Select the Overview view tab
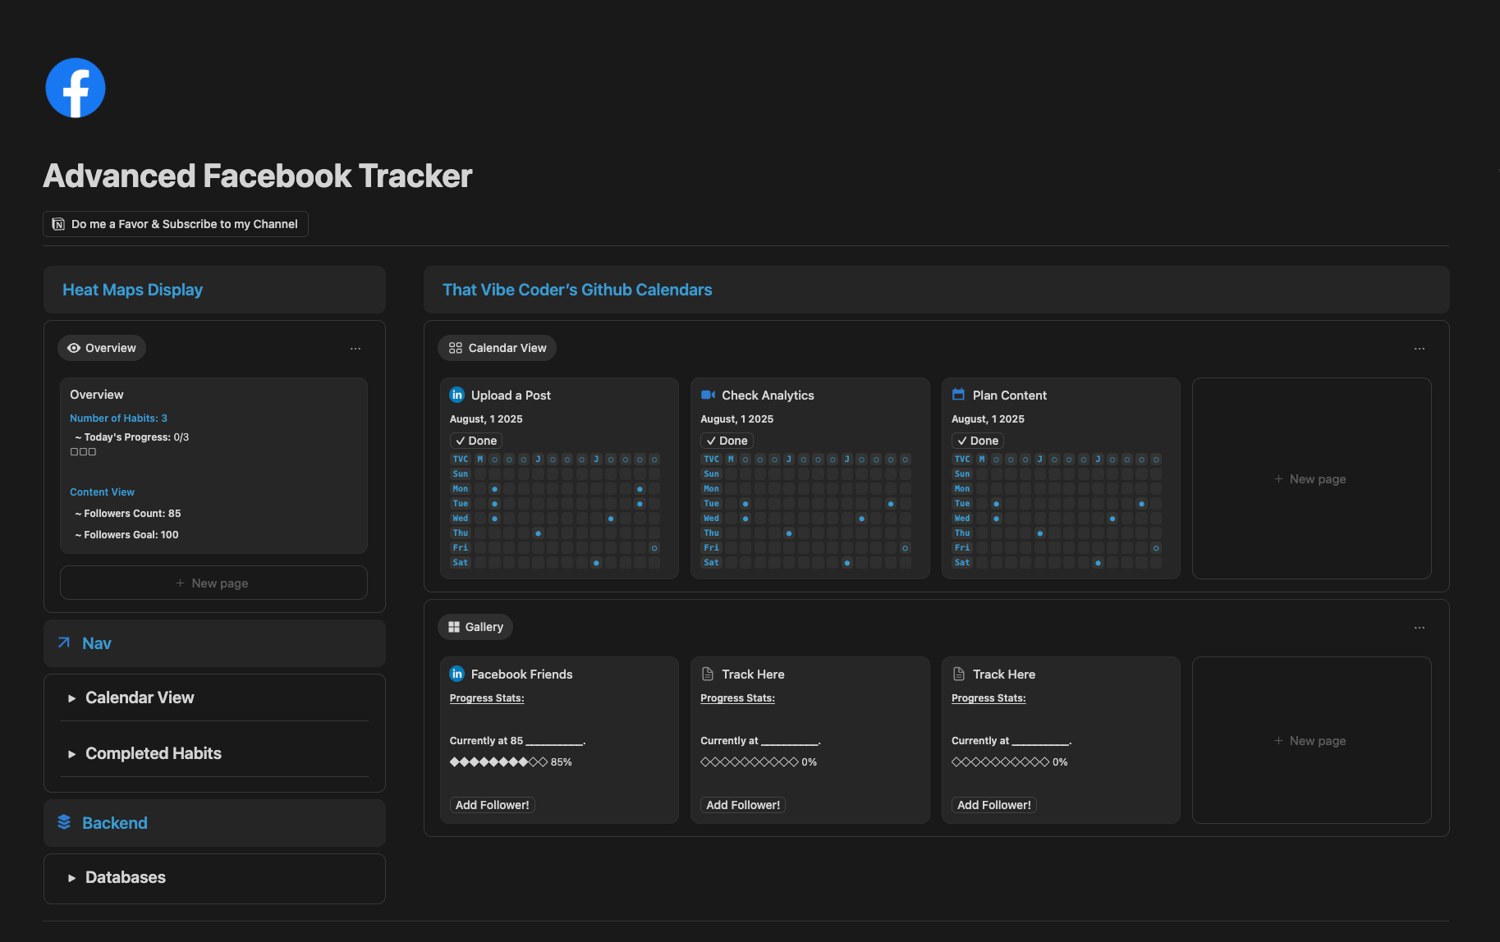Viewport: 1500px width, 942px height. (x=102, y=348)
